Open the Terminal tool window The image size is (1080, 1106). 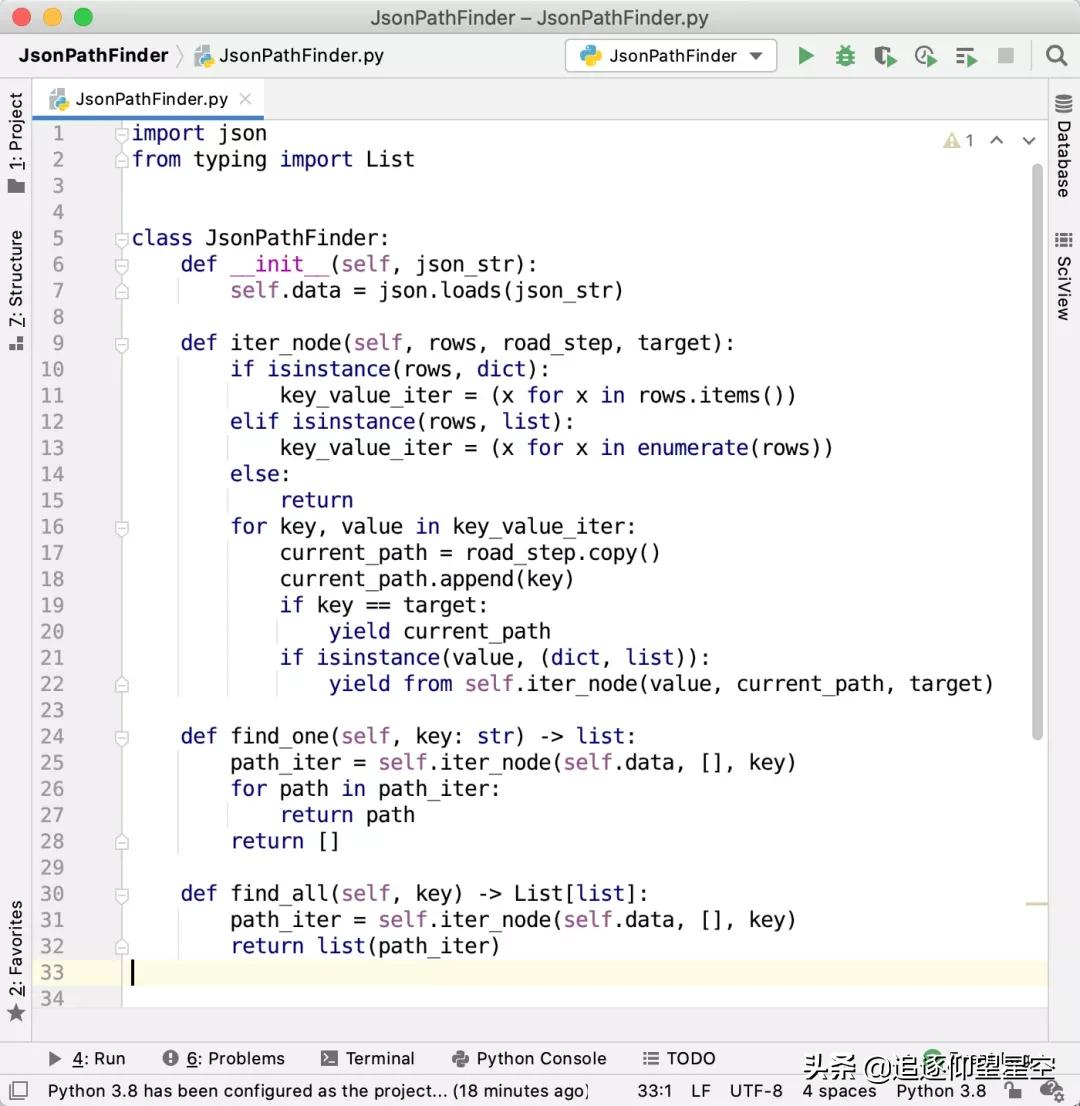click(x=368, y=1058)
